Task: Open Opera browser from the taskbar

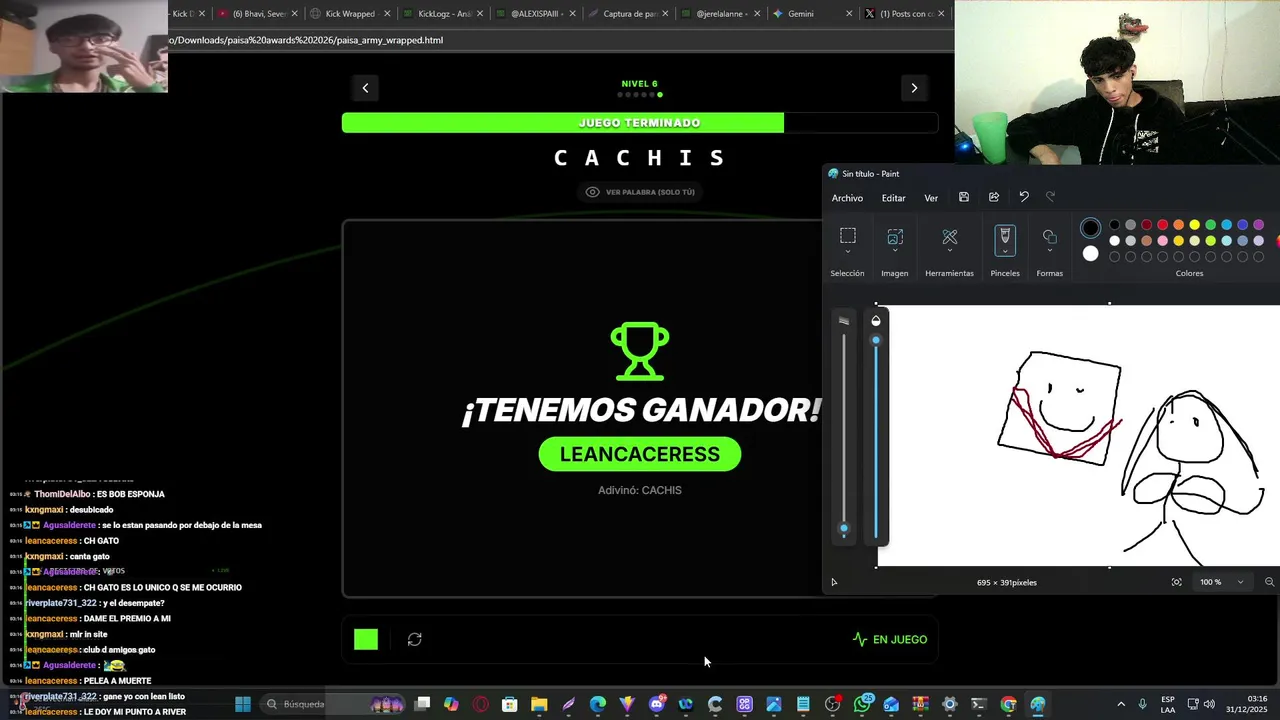Action: [481, 704]
